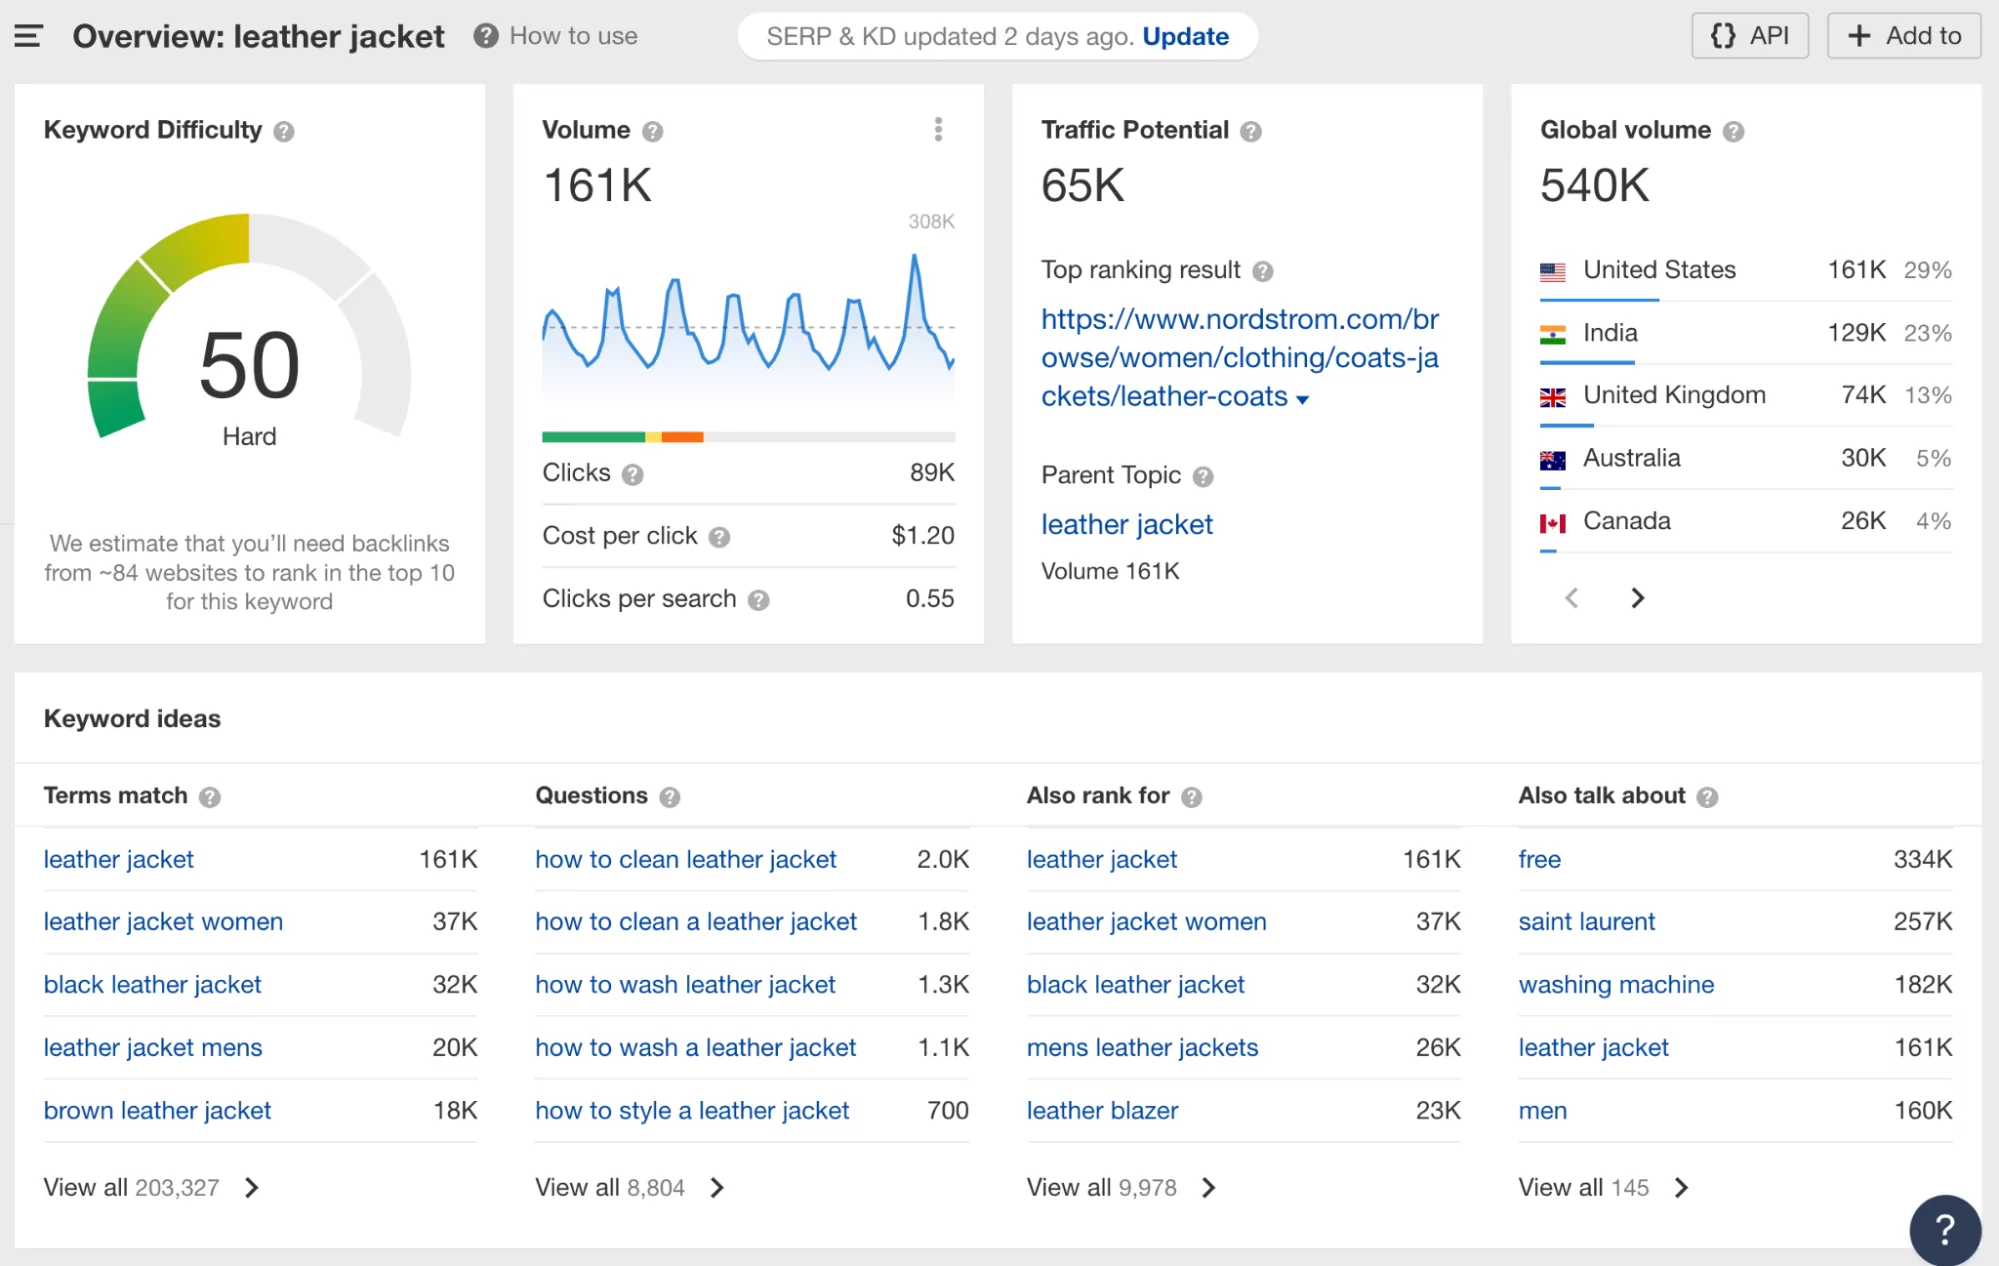The height and width of the screenshot is (1266, 1999).
Task: Click the API button
Action: tap(1749, 35)
